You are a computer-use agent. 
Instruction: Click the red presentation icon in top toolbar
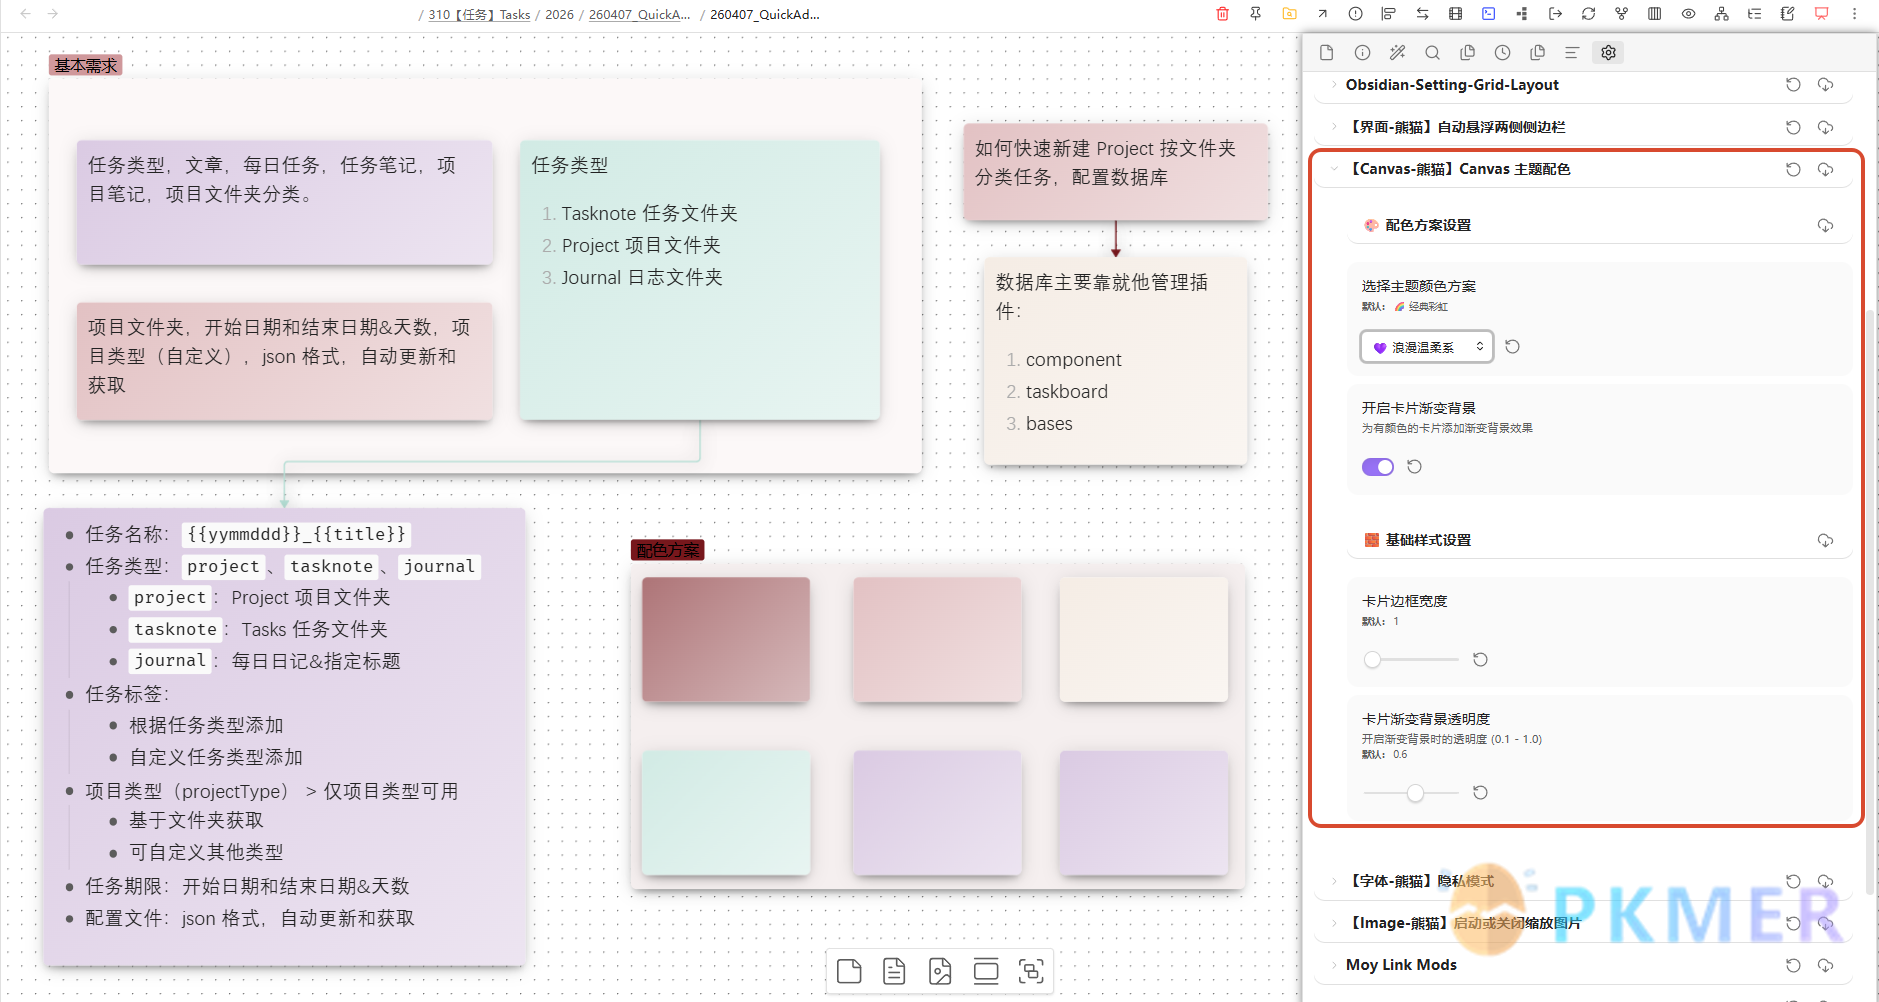[1821, 14]
